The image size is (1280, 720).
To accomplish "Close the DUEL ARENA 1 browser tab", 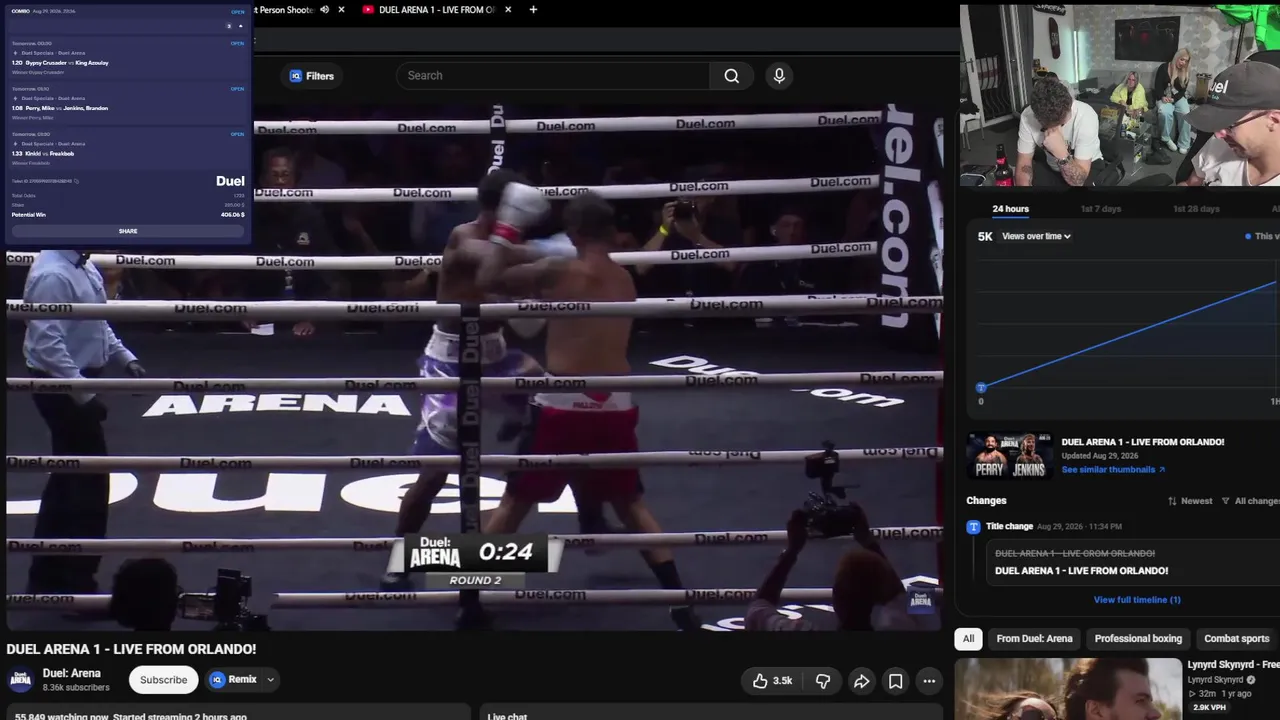I will [508, 10].
